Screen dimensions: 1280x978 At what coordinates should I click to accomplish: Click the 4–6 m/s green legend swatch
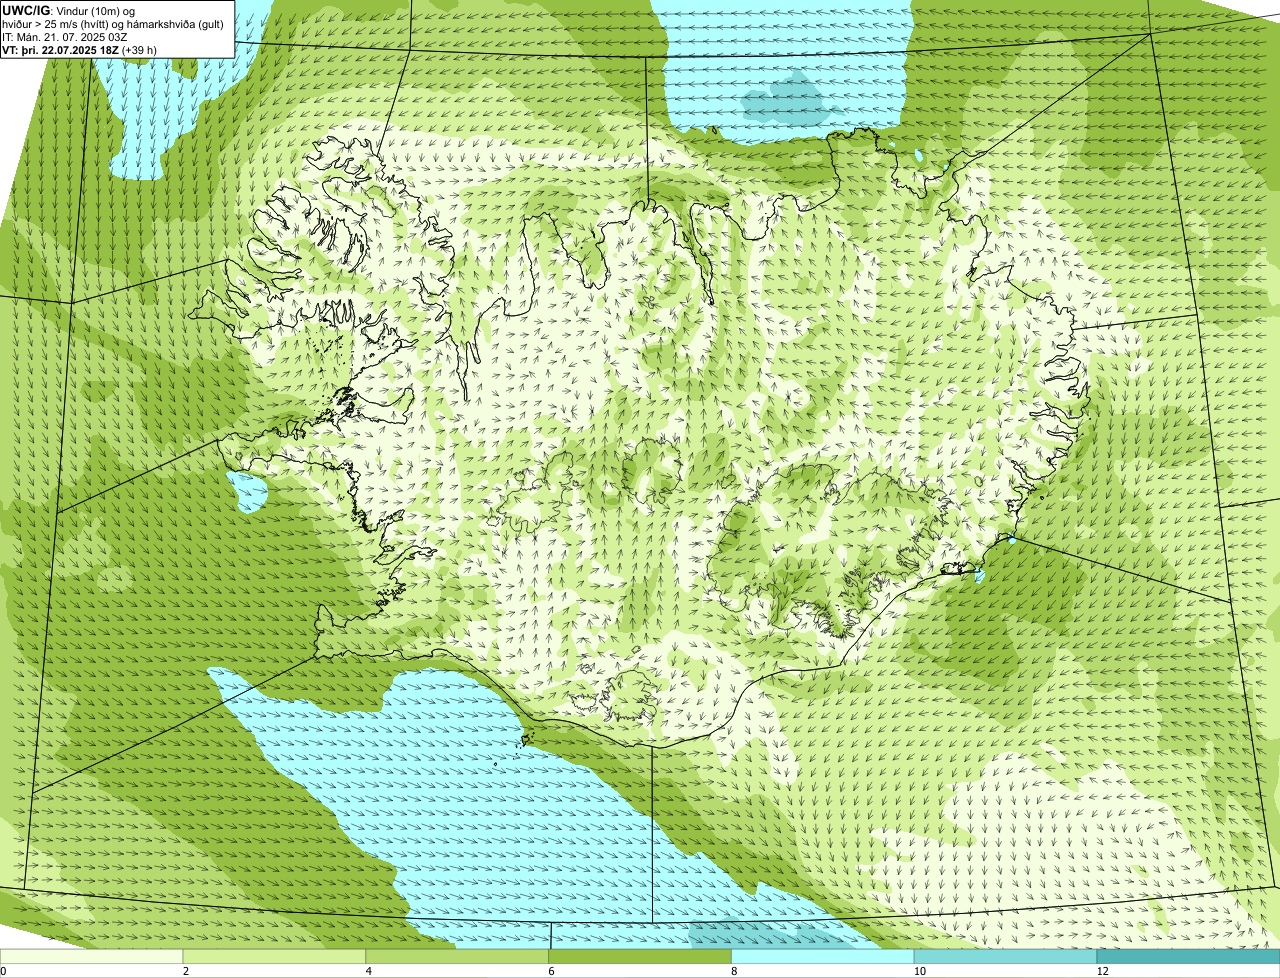point(458,956)
